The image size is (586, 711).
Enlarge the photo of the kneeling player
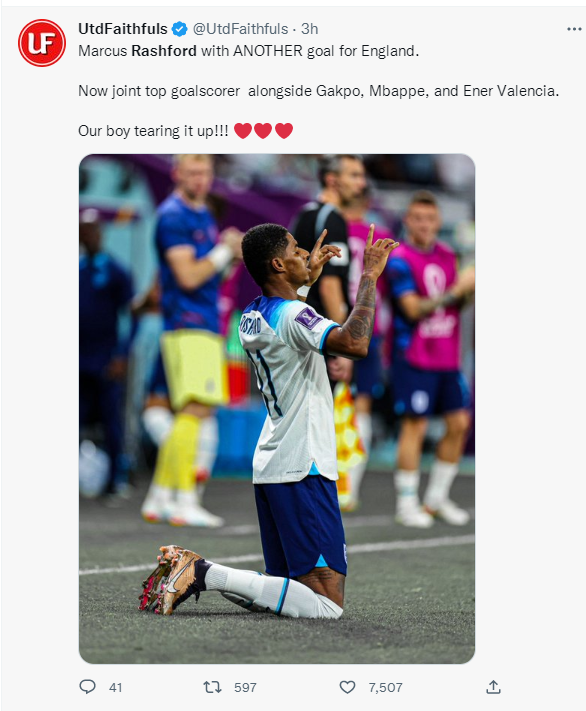click(x=277, y=409)
